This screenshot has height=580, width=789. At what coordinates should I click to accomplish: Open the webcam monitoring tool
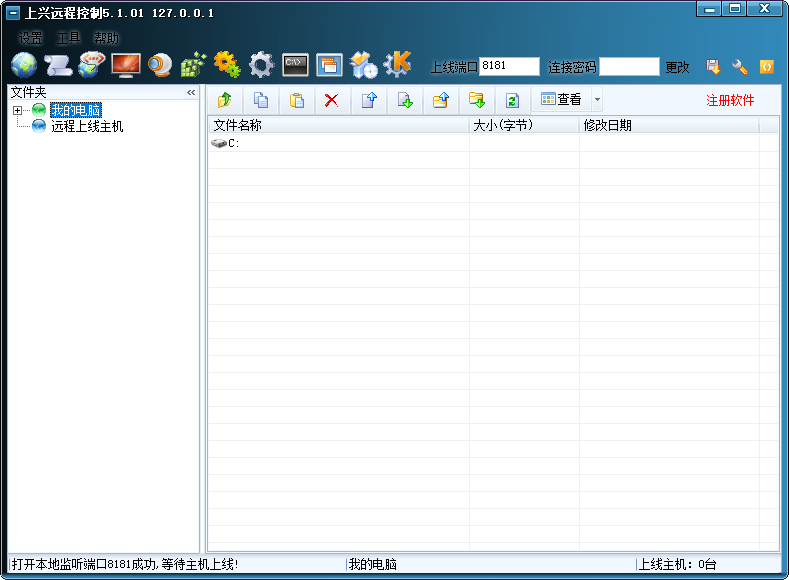coord(159,65)
